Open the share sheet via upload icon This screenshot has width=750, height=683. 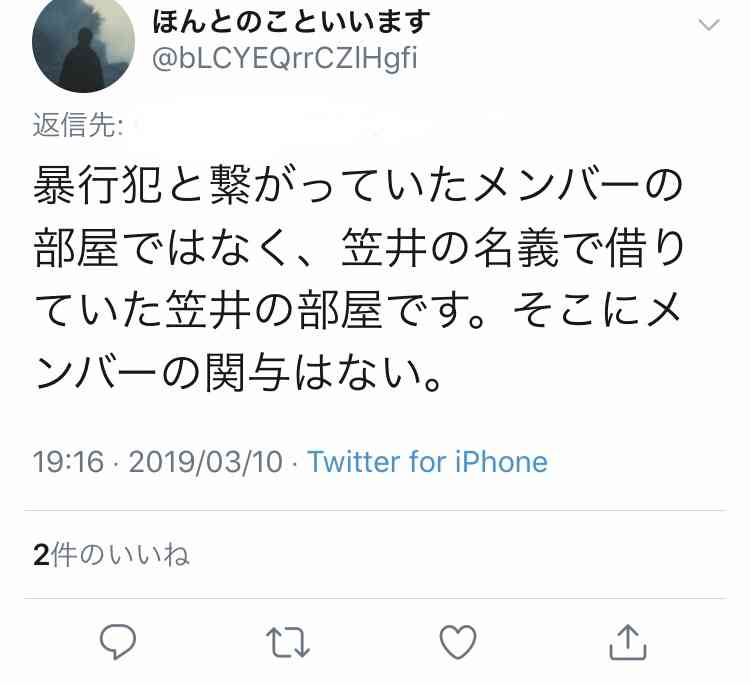coord(628,642)
